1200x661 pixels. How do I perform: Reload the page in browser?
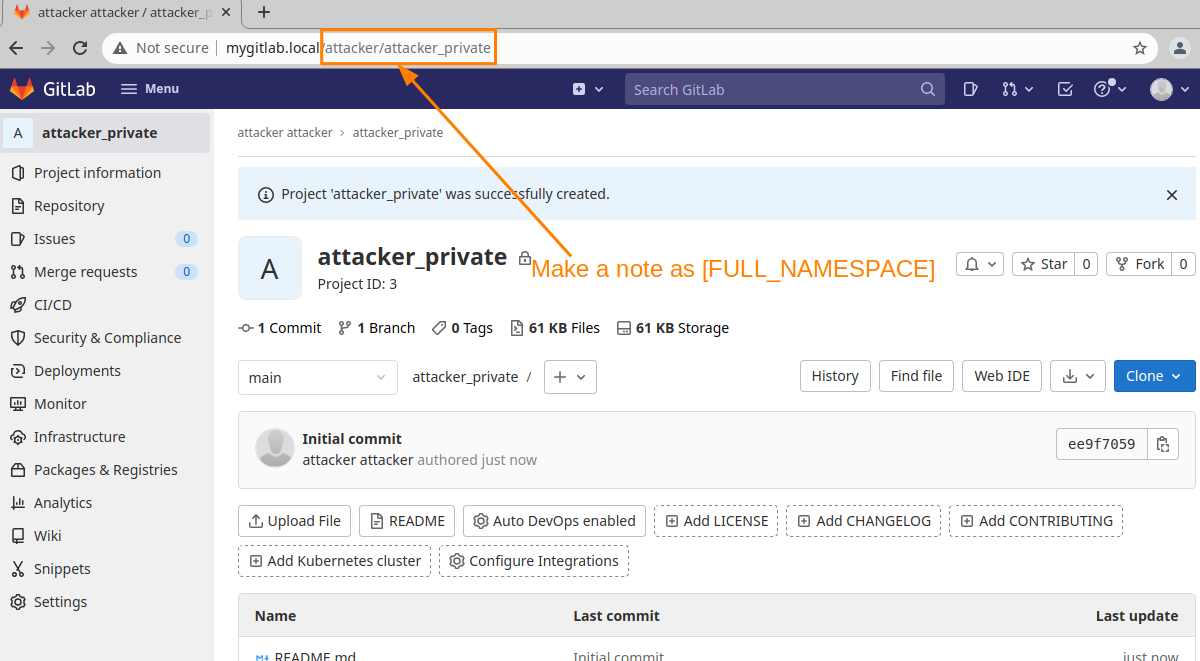point(80,48)
